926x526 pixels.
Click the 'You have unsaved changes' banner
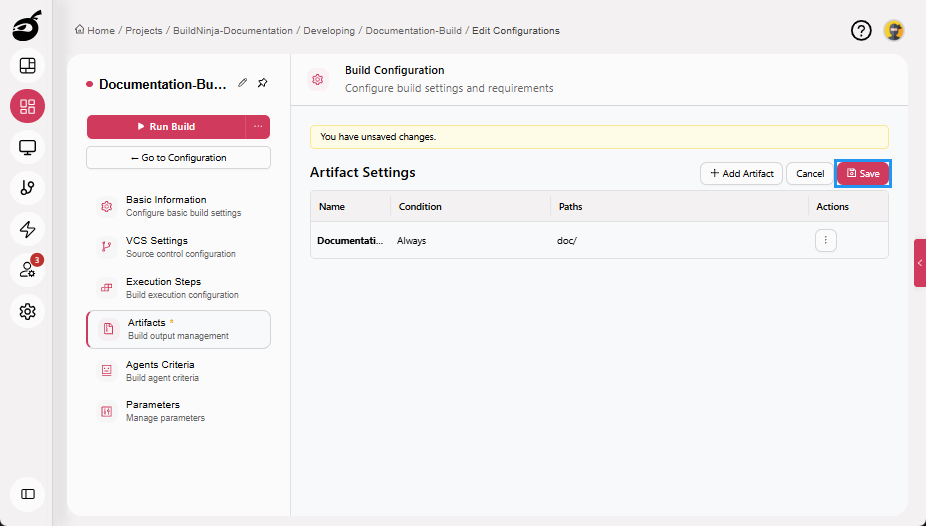point(599,136)
